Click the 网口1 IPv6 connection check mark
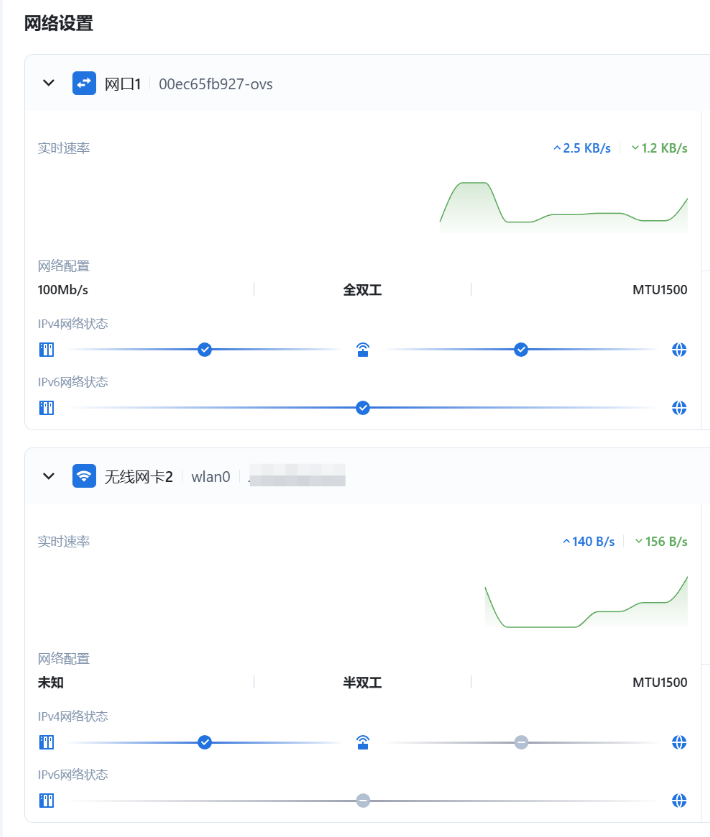The width and height of the screenshot is (710, 837). tap(363, 408)
